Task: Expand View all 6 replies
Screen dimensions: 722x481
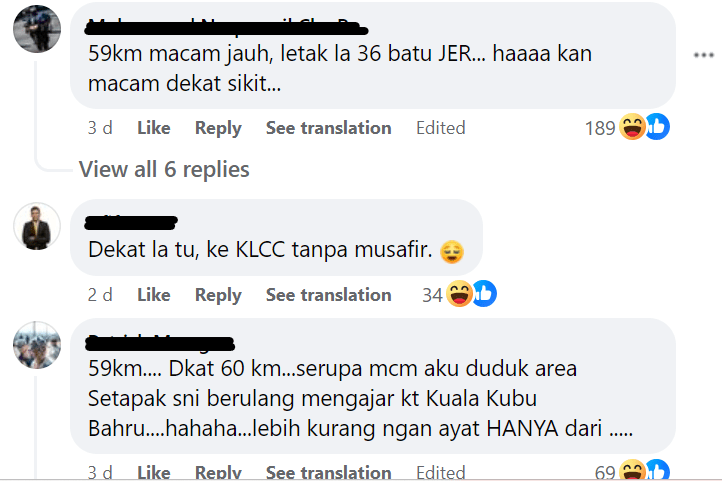Action: (164, 169)
